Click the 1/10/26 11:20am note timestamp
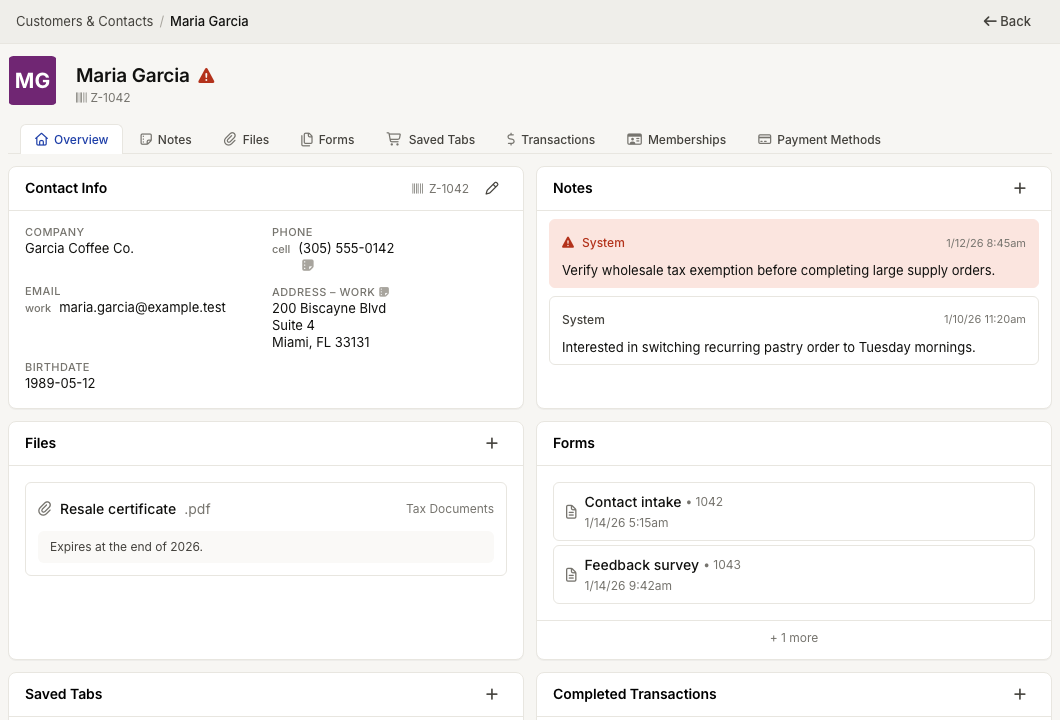Image resolution: width=1060 pixels, height=720 pixels. tap(984, 319)
